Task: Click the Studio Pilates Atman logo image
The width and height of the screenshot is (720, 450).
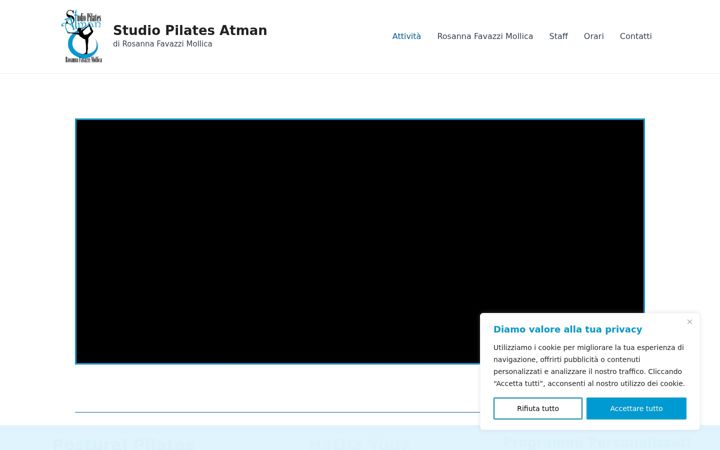Action: click(x=82, y=36)
